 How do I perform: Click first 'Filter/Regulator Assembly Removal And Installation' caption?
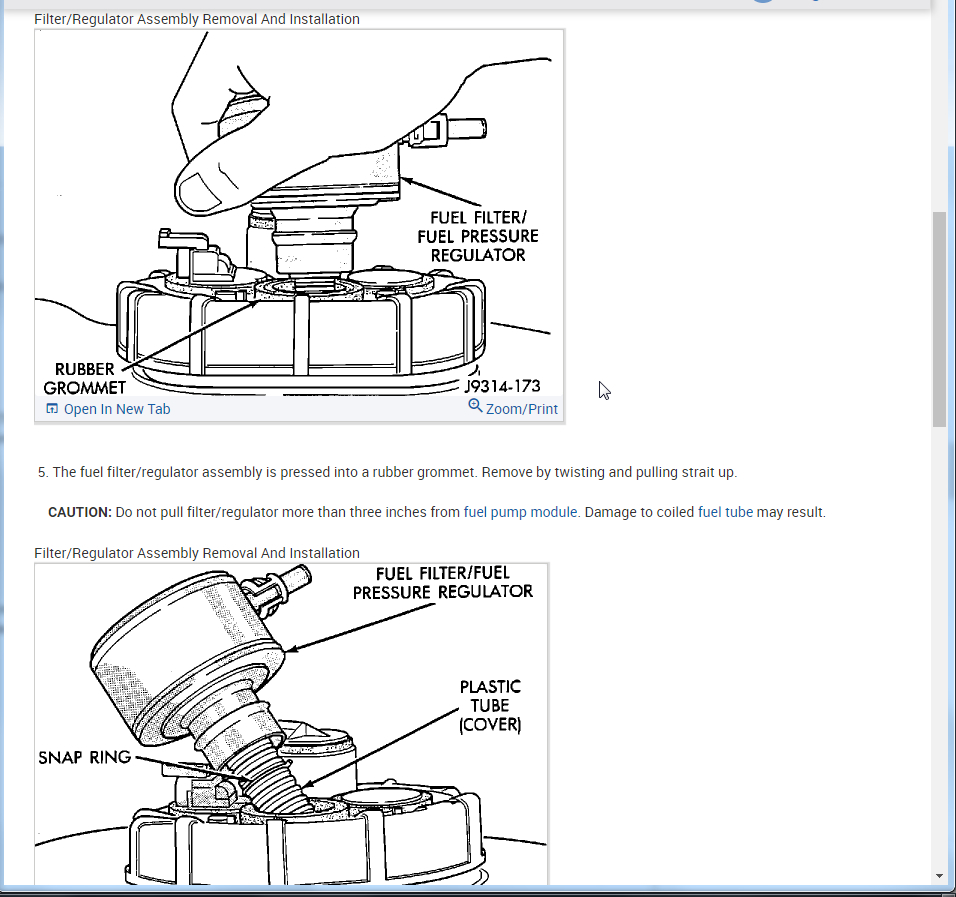[197, 20]
